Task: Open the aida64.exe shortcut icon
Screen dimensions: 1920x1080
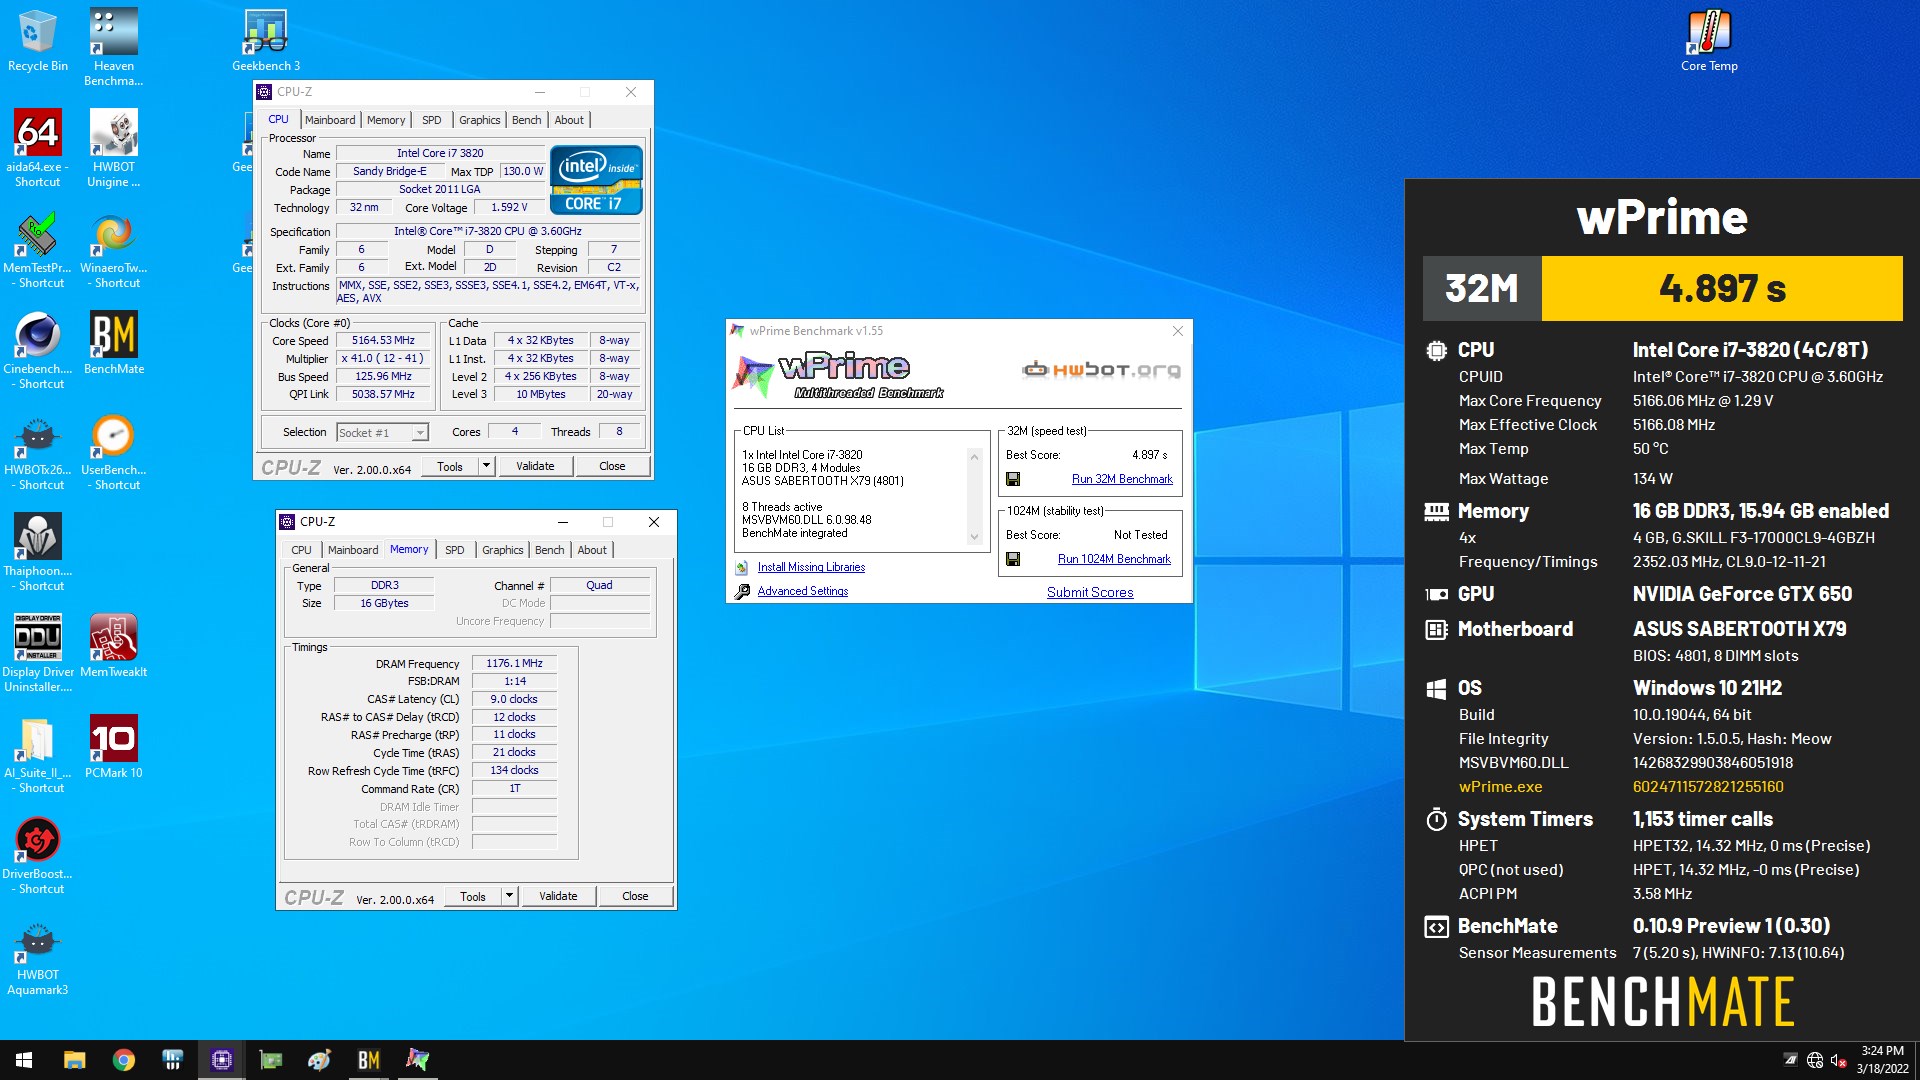Action: (x=38, y=148)
